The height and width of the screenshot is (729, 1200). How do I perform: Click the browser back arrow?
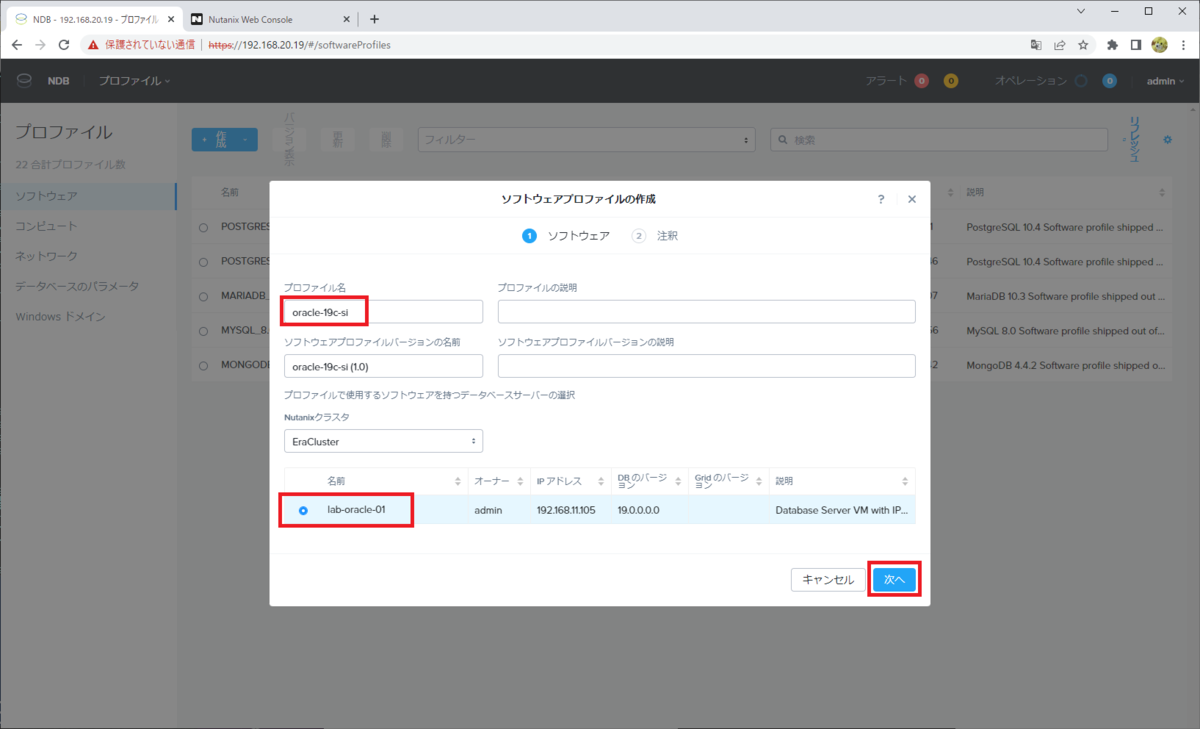[16, 45]
